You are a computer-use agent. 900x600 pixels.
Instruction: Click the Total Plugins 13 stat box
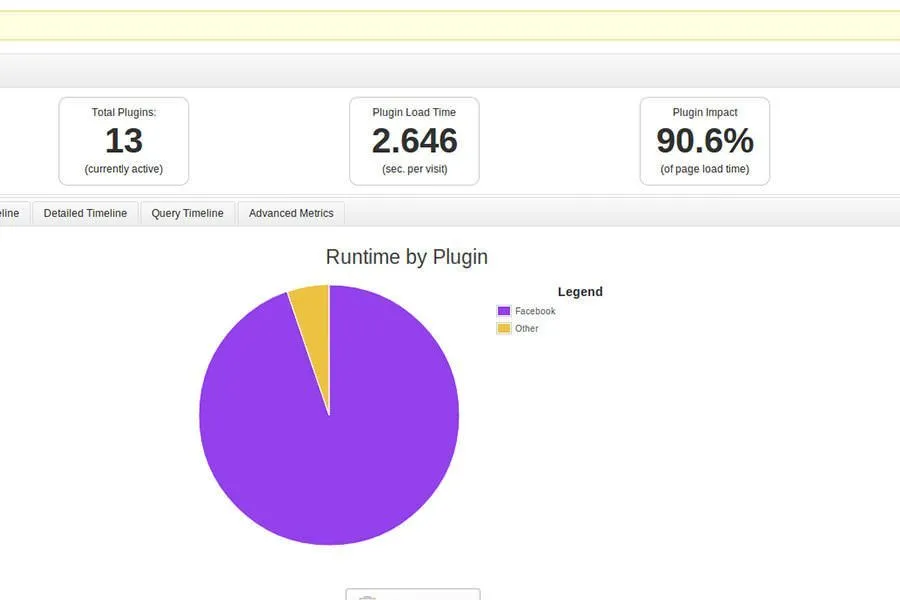(123, 141)
